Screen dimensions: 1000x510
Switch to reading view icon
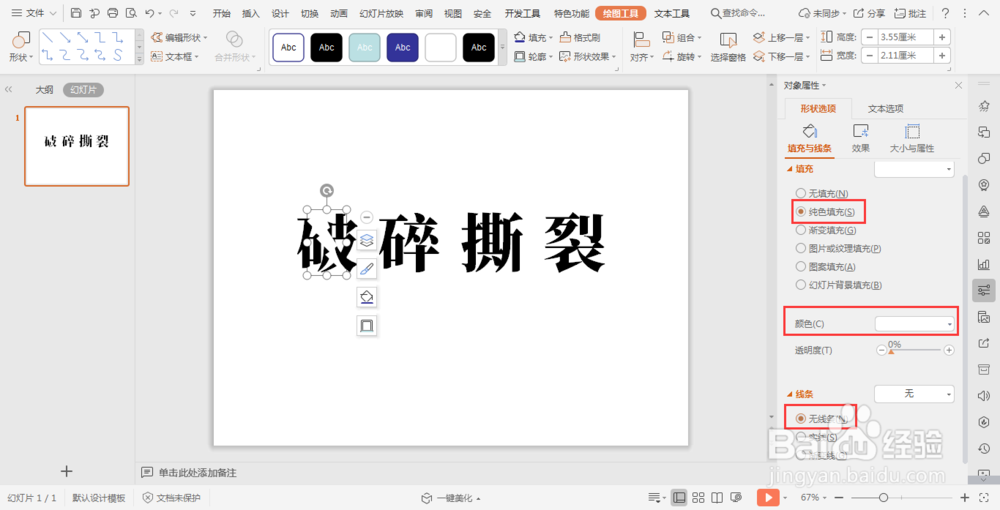pos(717,497)
